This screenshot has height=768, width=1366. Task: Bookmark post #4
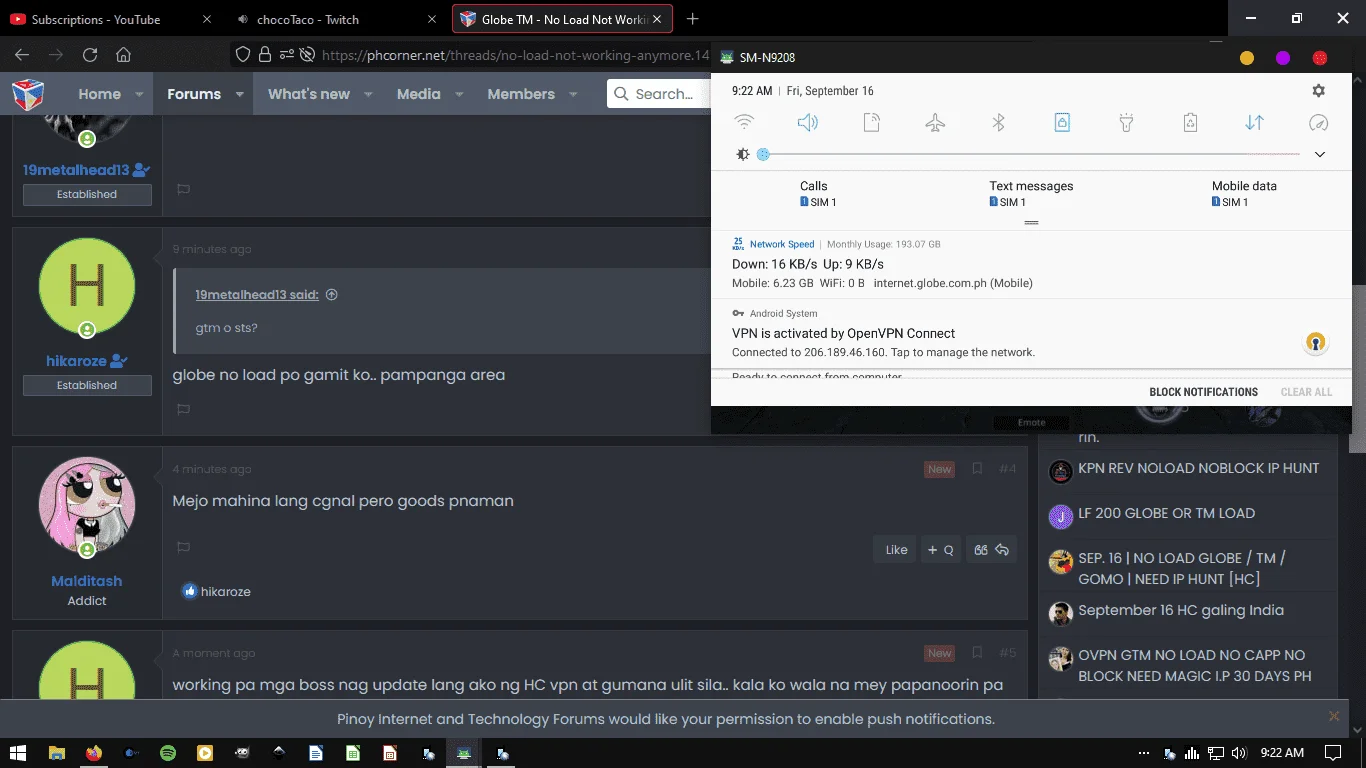pos(977,469)
